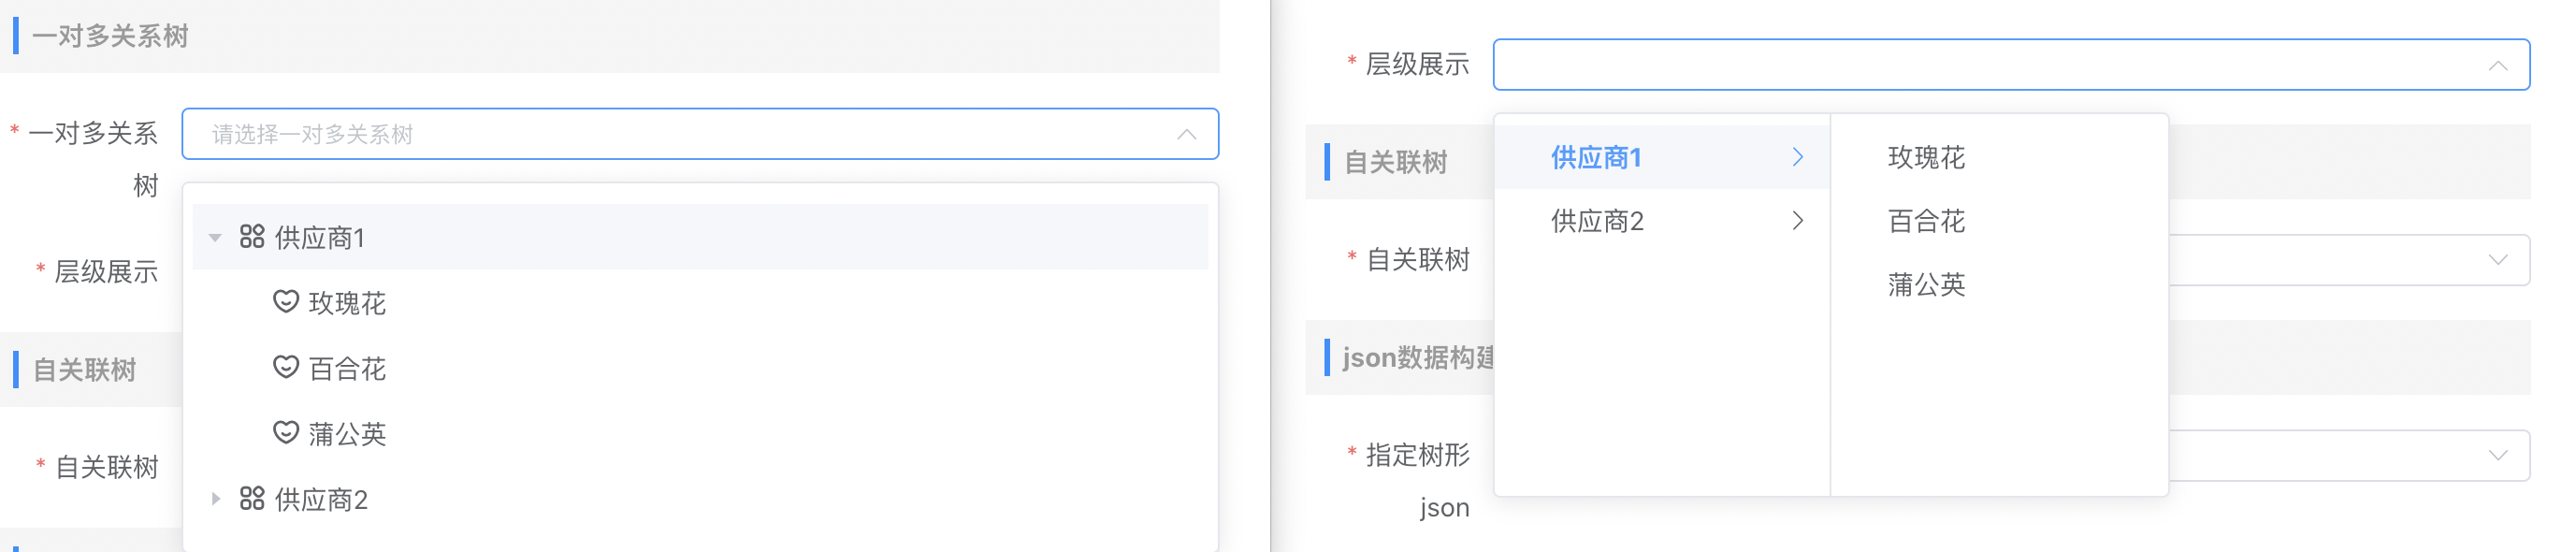Close the 一对多关系树 dropdown via its arrow
The height and width of the screenshot is (552, 2576).
(x=1186, y=134)
